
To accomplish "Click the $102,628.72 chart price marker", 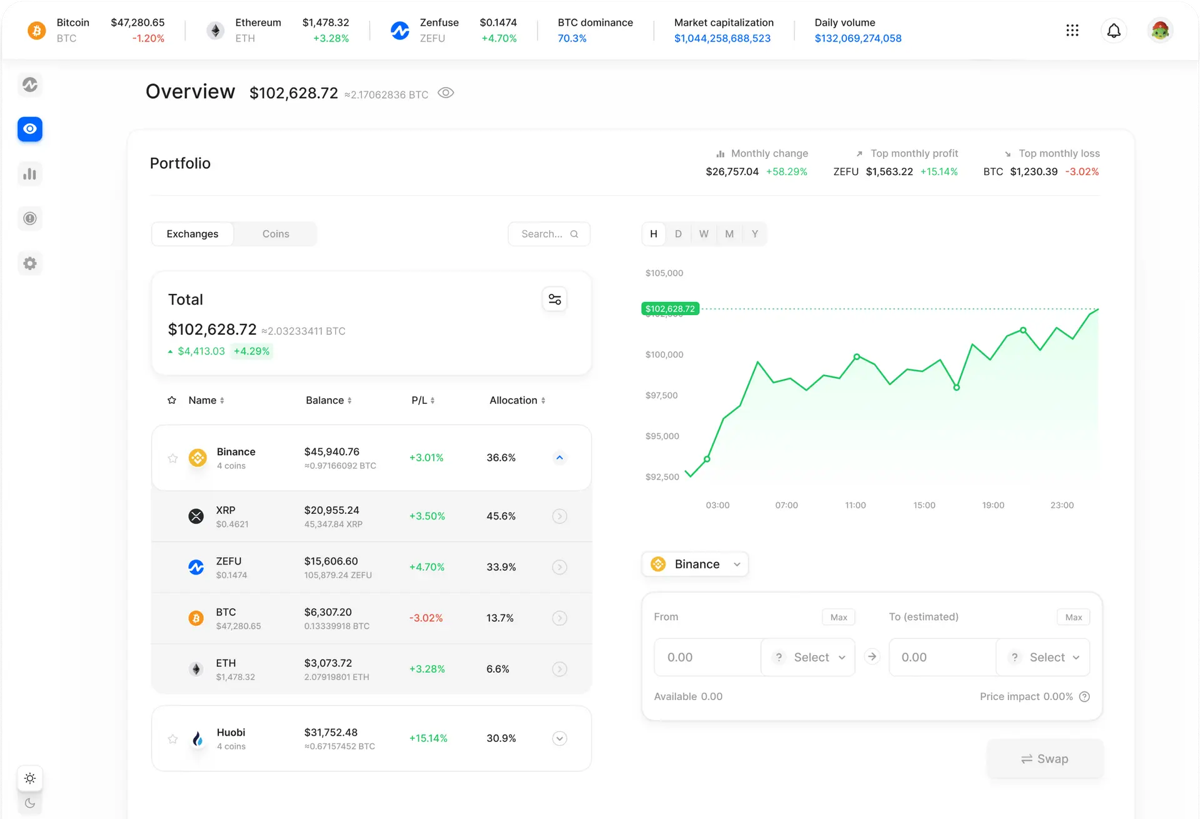I will [x=670, y=309].
